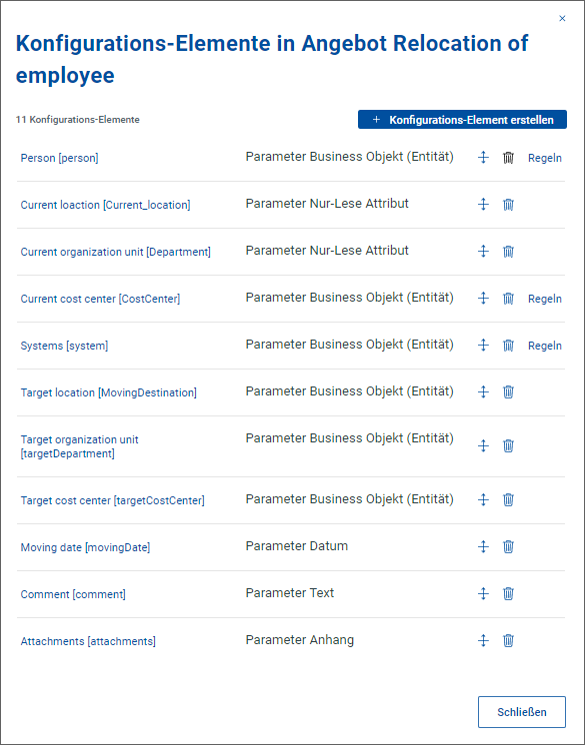This screenshot has height=745, width=585.
Task: Open the Comment [comment] link
Action: coord(73,594)
